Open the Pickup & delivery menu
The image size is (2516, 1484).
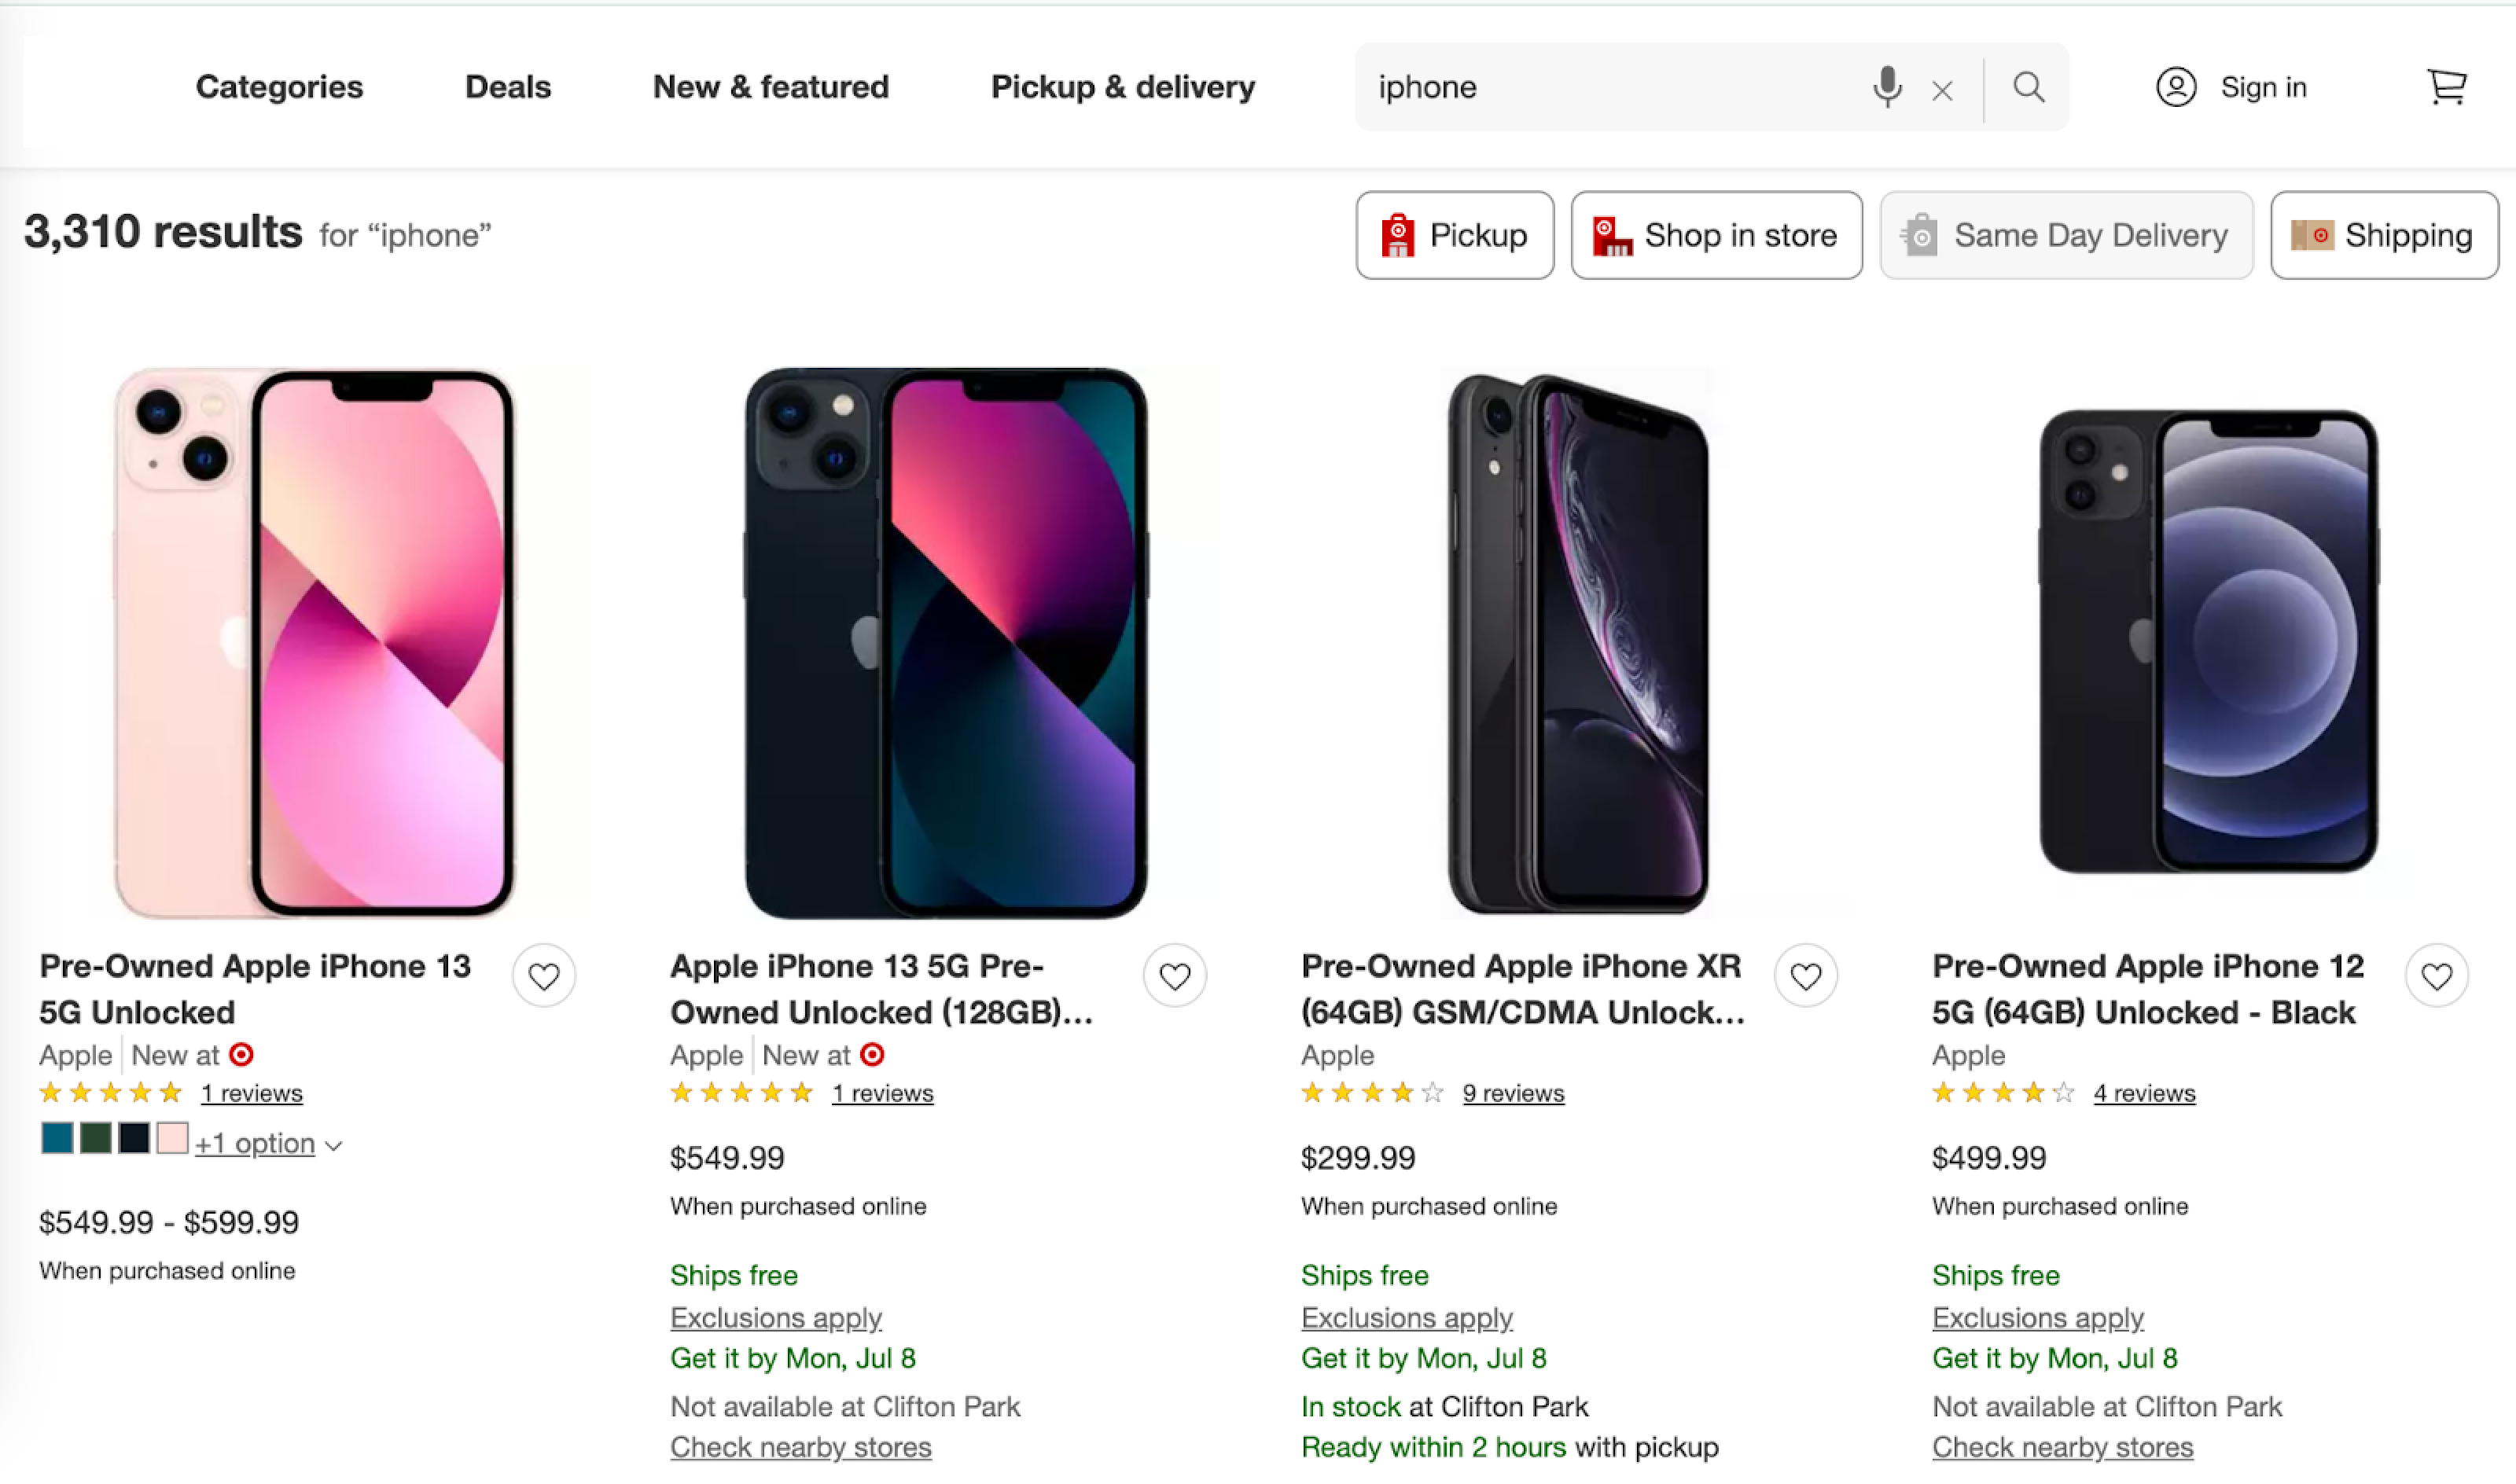pos(1123,87)
